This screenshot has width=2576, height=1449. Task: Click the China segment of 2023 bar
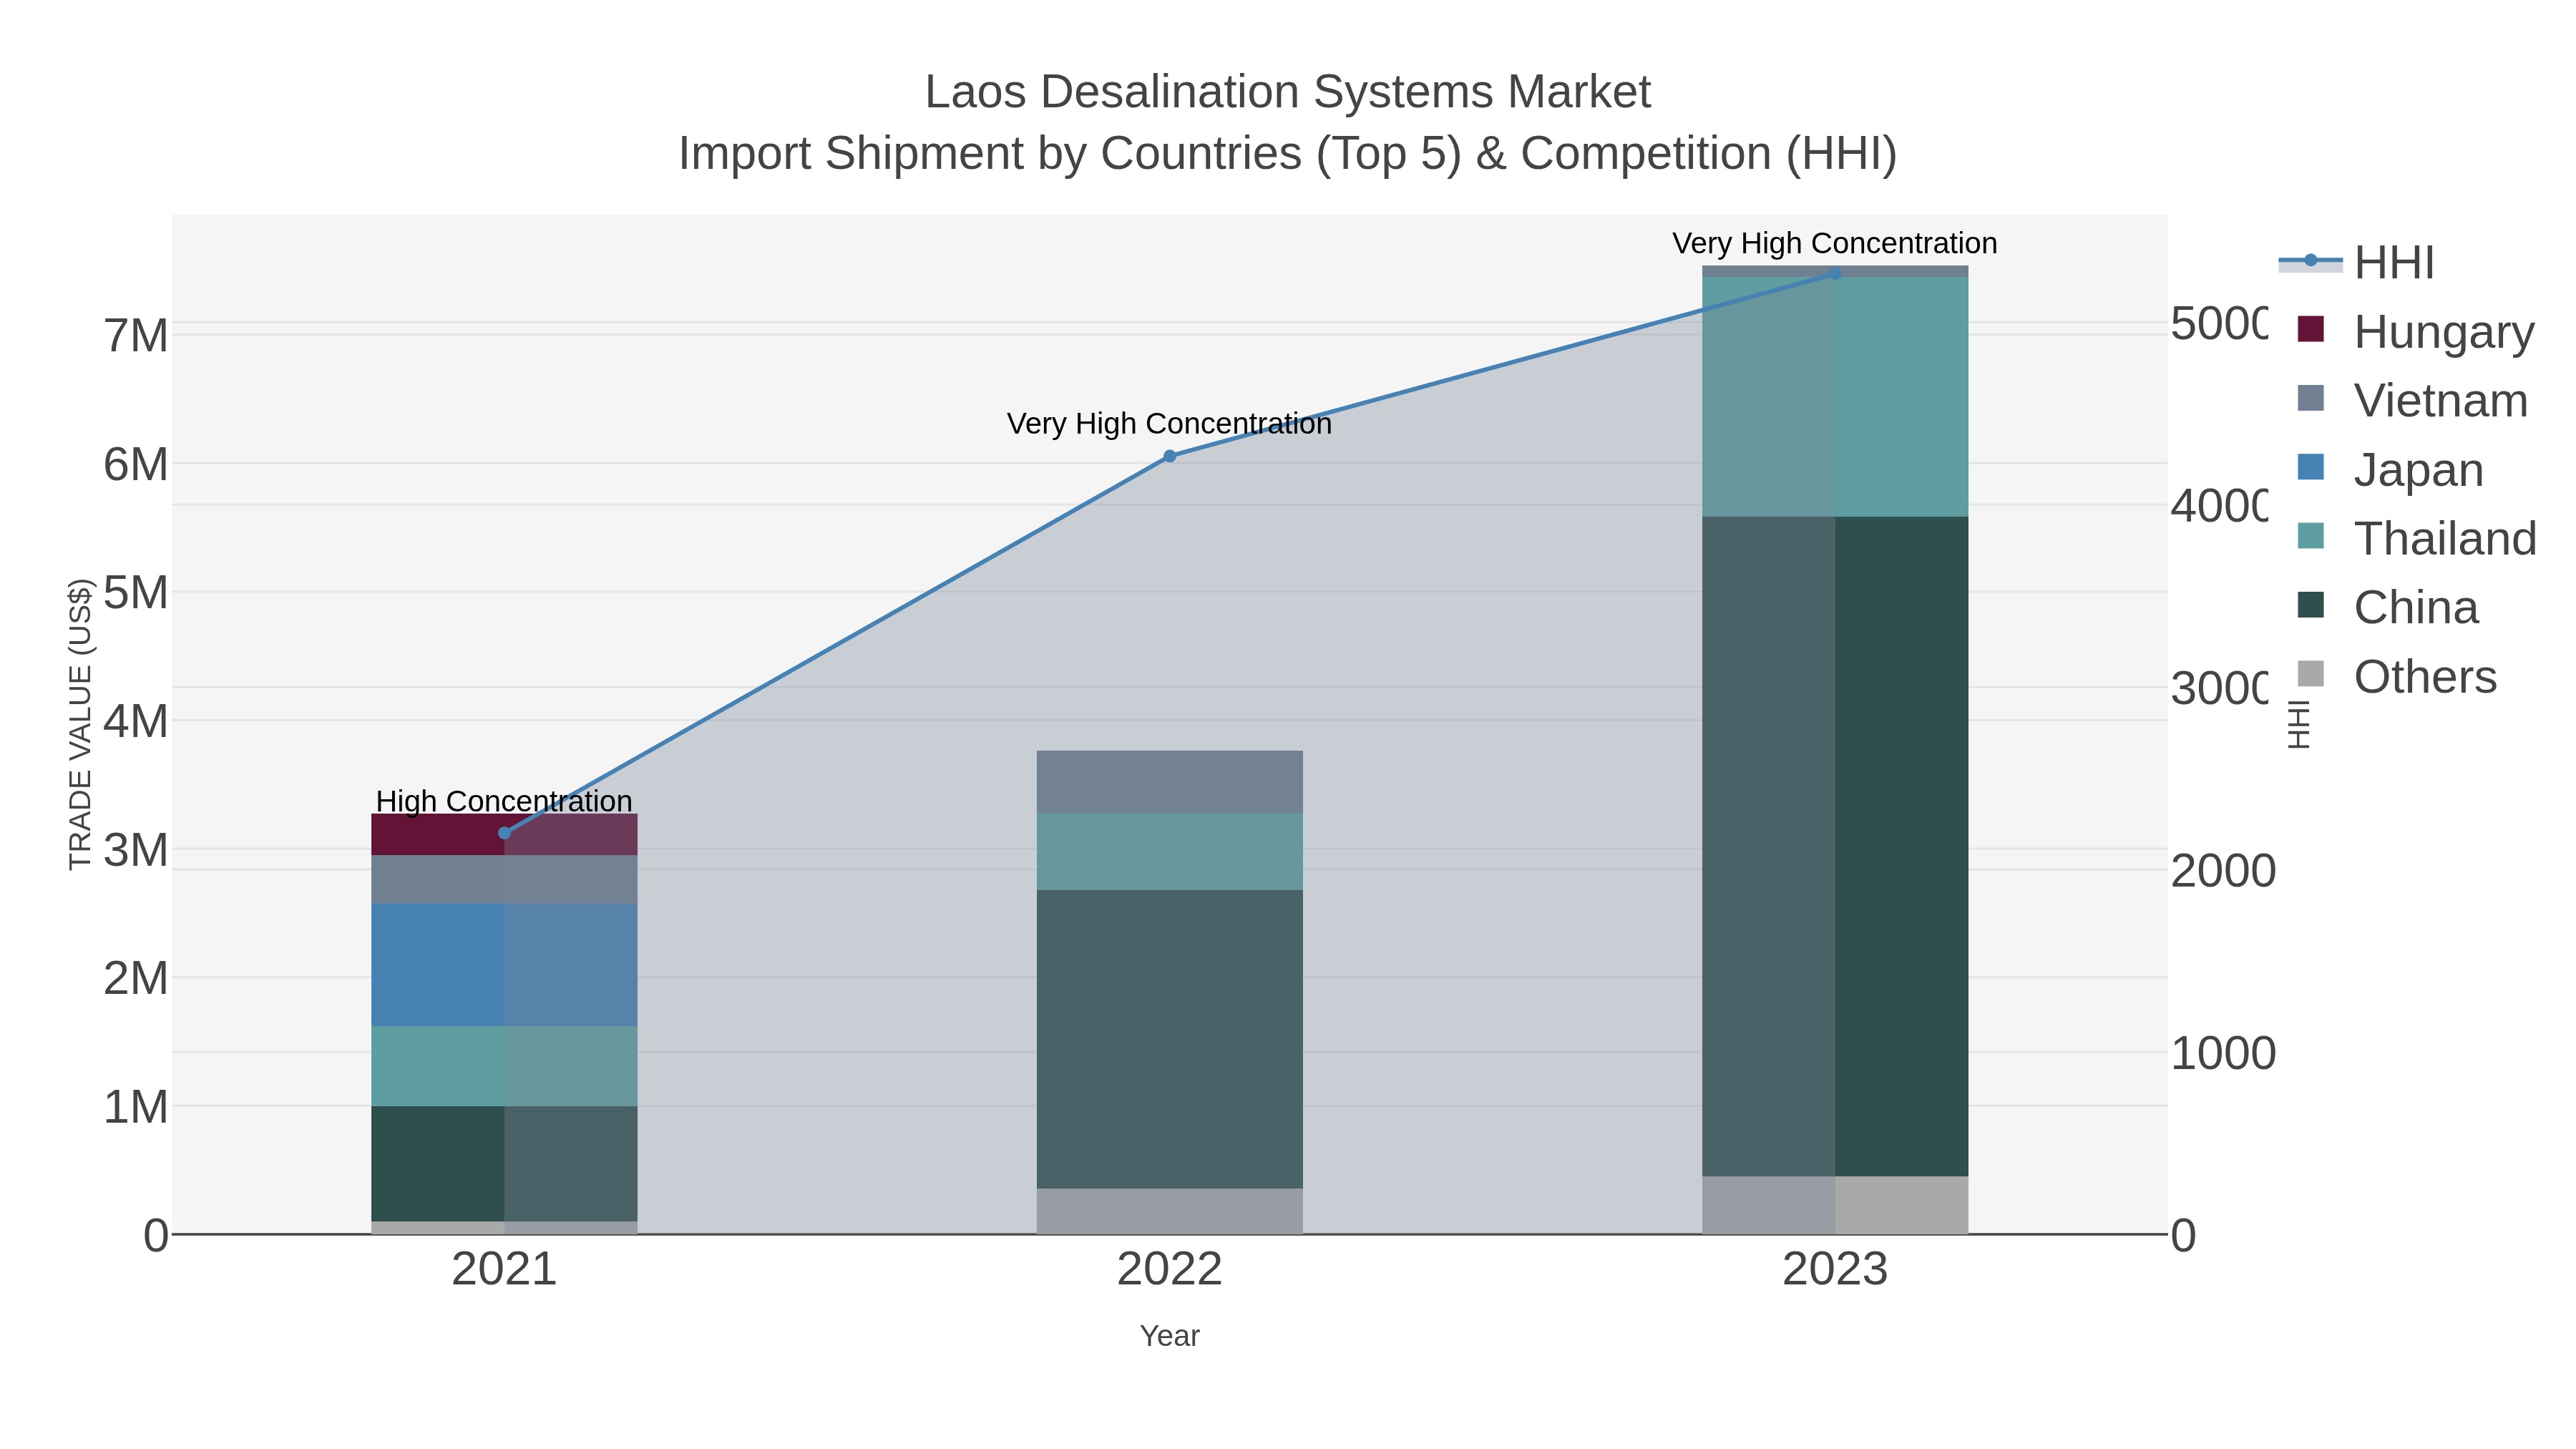(1835, 846)
